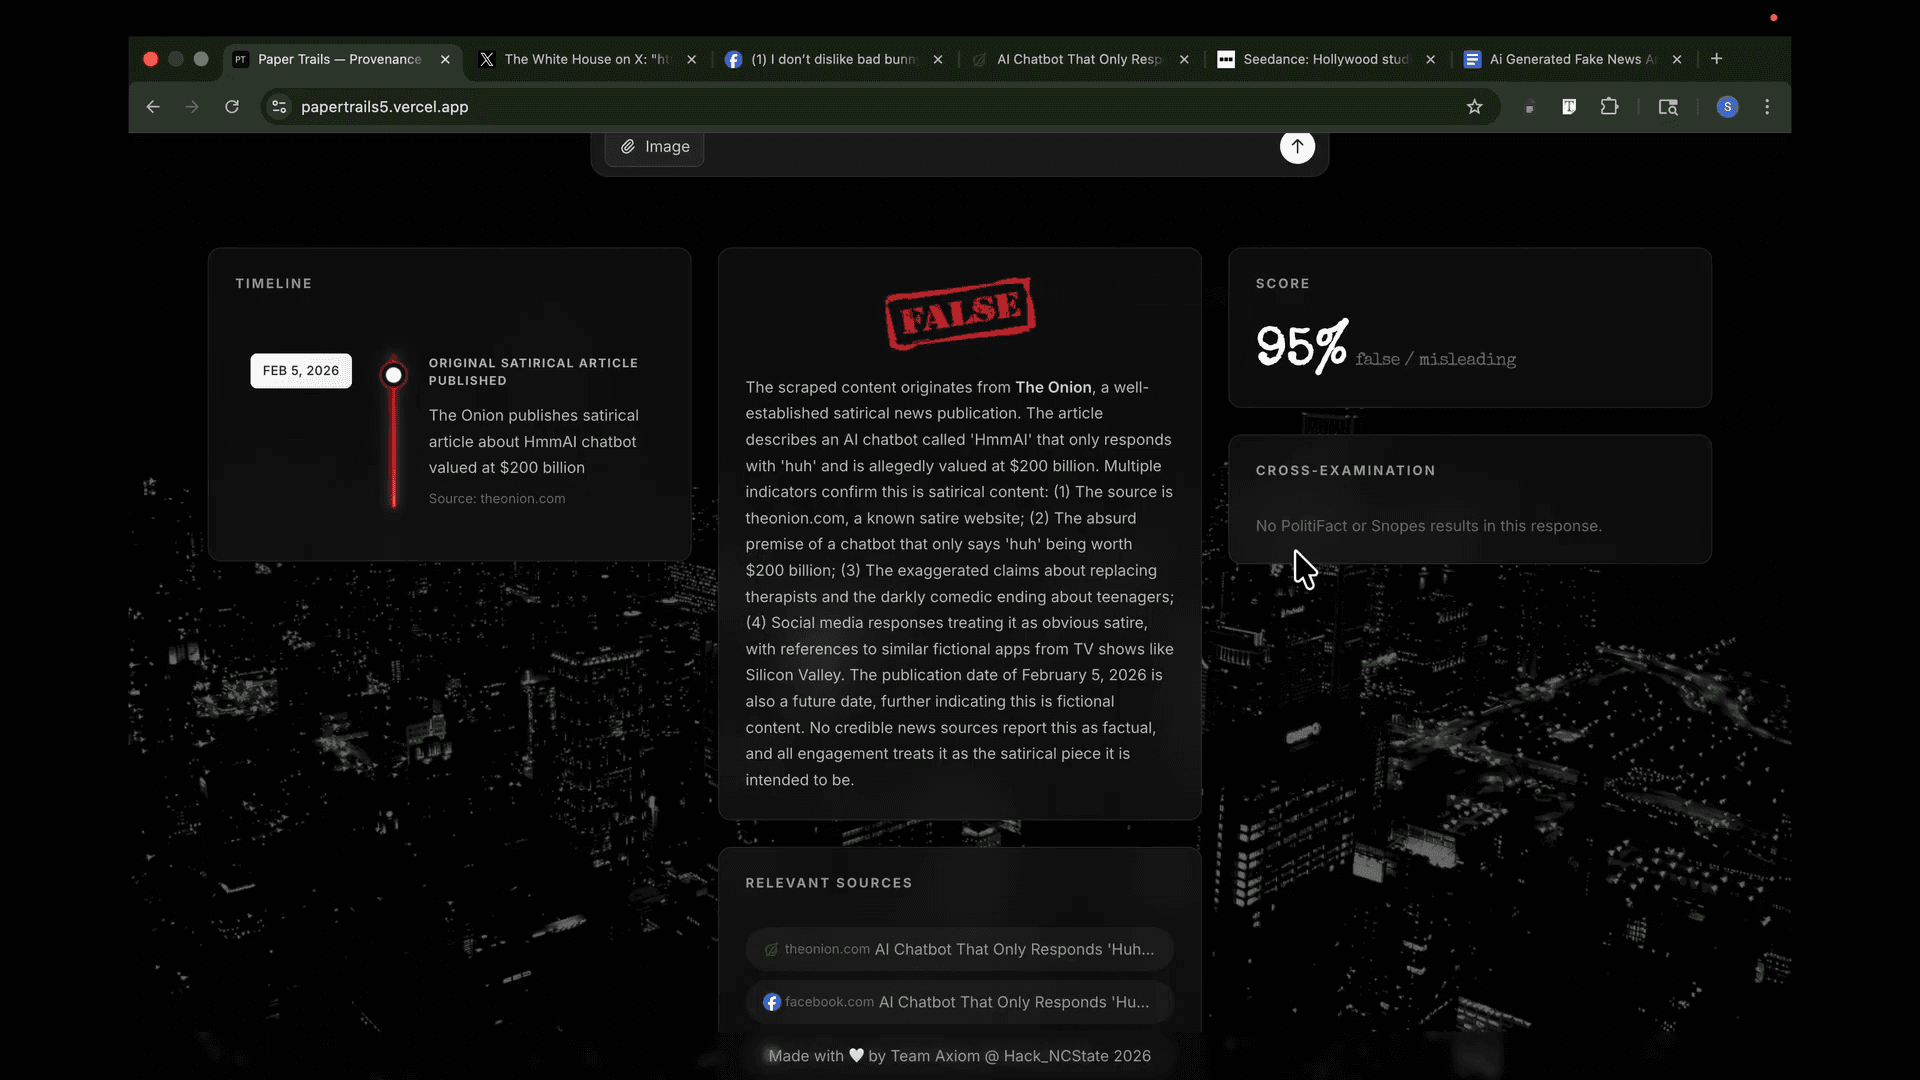
Task: Click the Source: theonion.com text in timeline
Action: click(x=497, y=499)
